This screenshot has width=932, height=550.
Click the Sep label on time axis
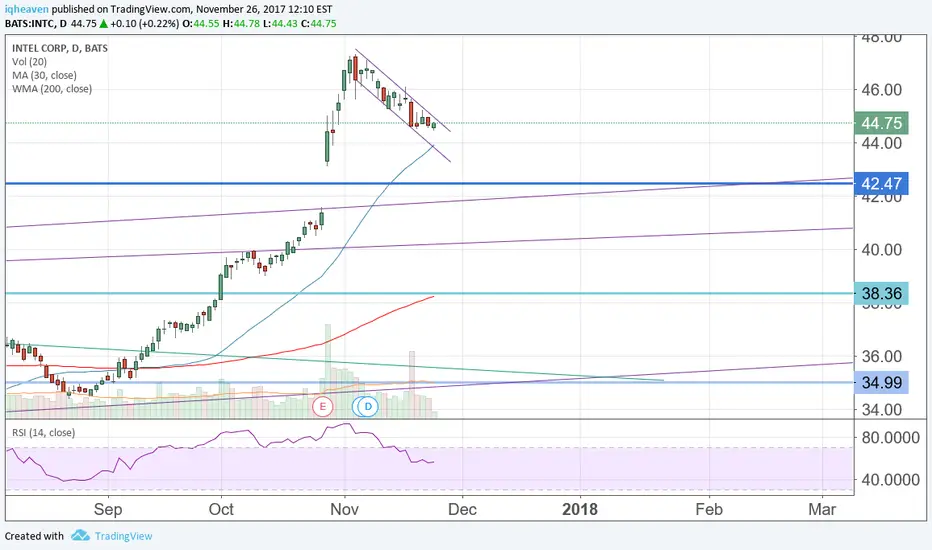[x=108, y=510]
